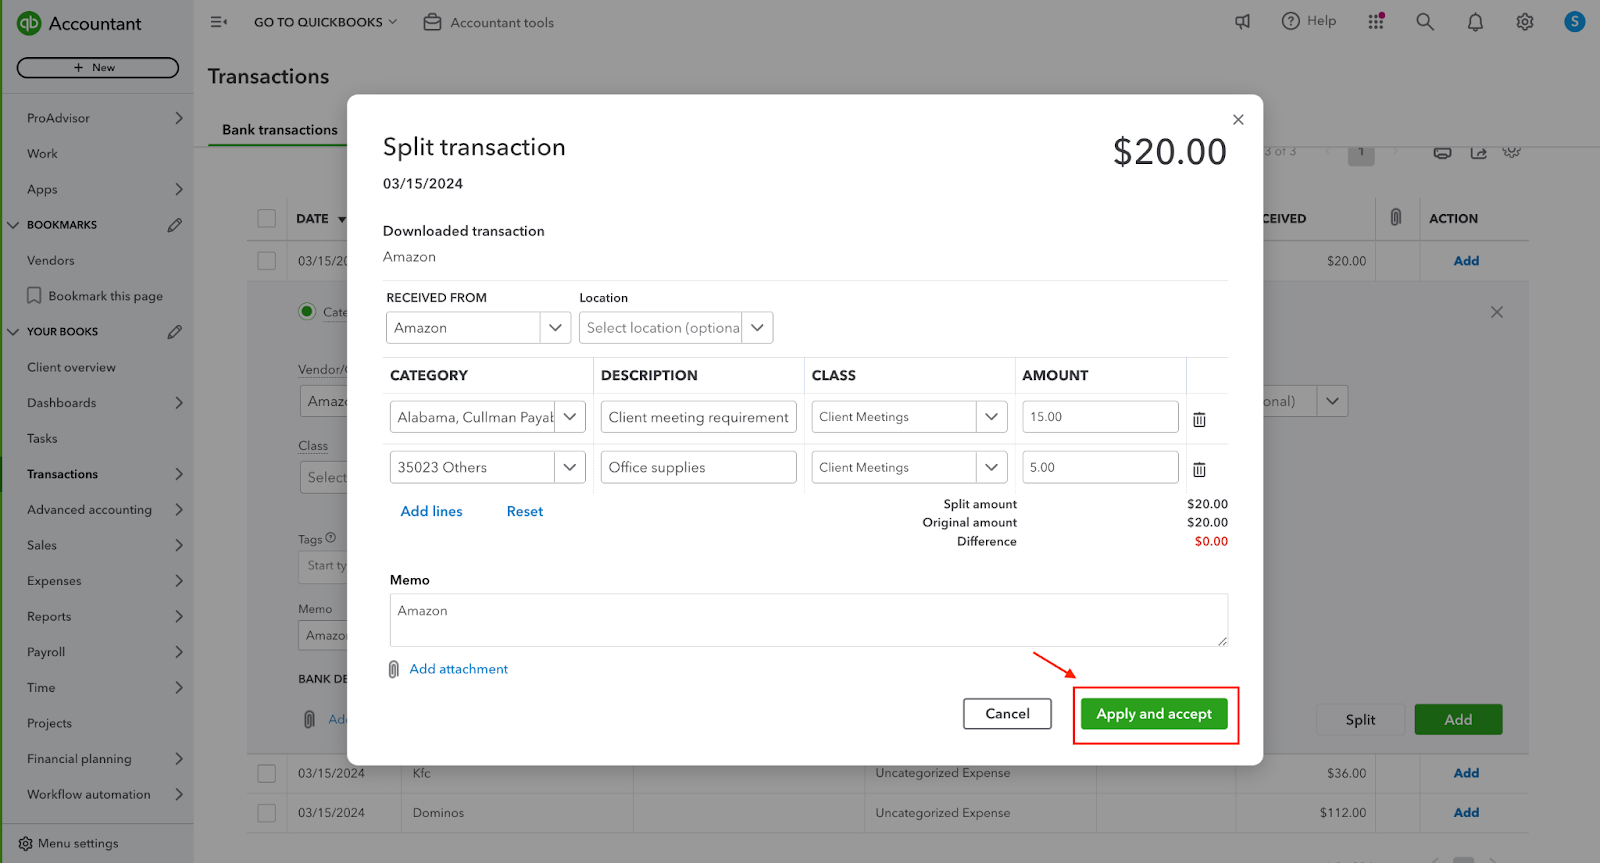The width and height of the screenshot is (1600, 863).
Task: Check the Kfc transaction row checkbox
Action: pos(267,773)
